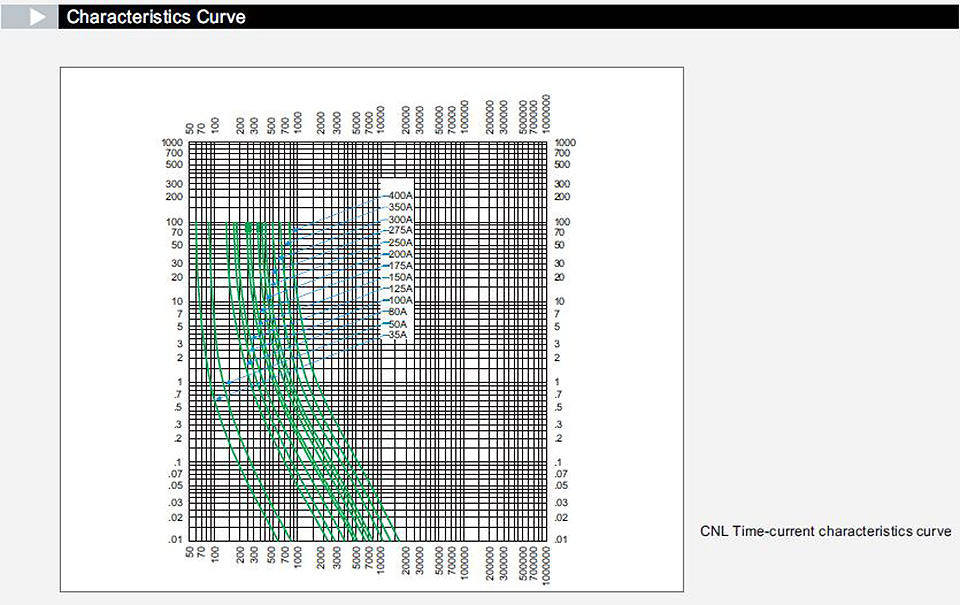The width and height of the screenshot is (960, 605).
Task: Select the 200A curve label
Action: [x=401, y=254]
